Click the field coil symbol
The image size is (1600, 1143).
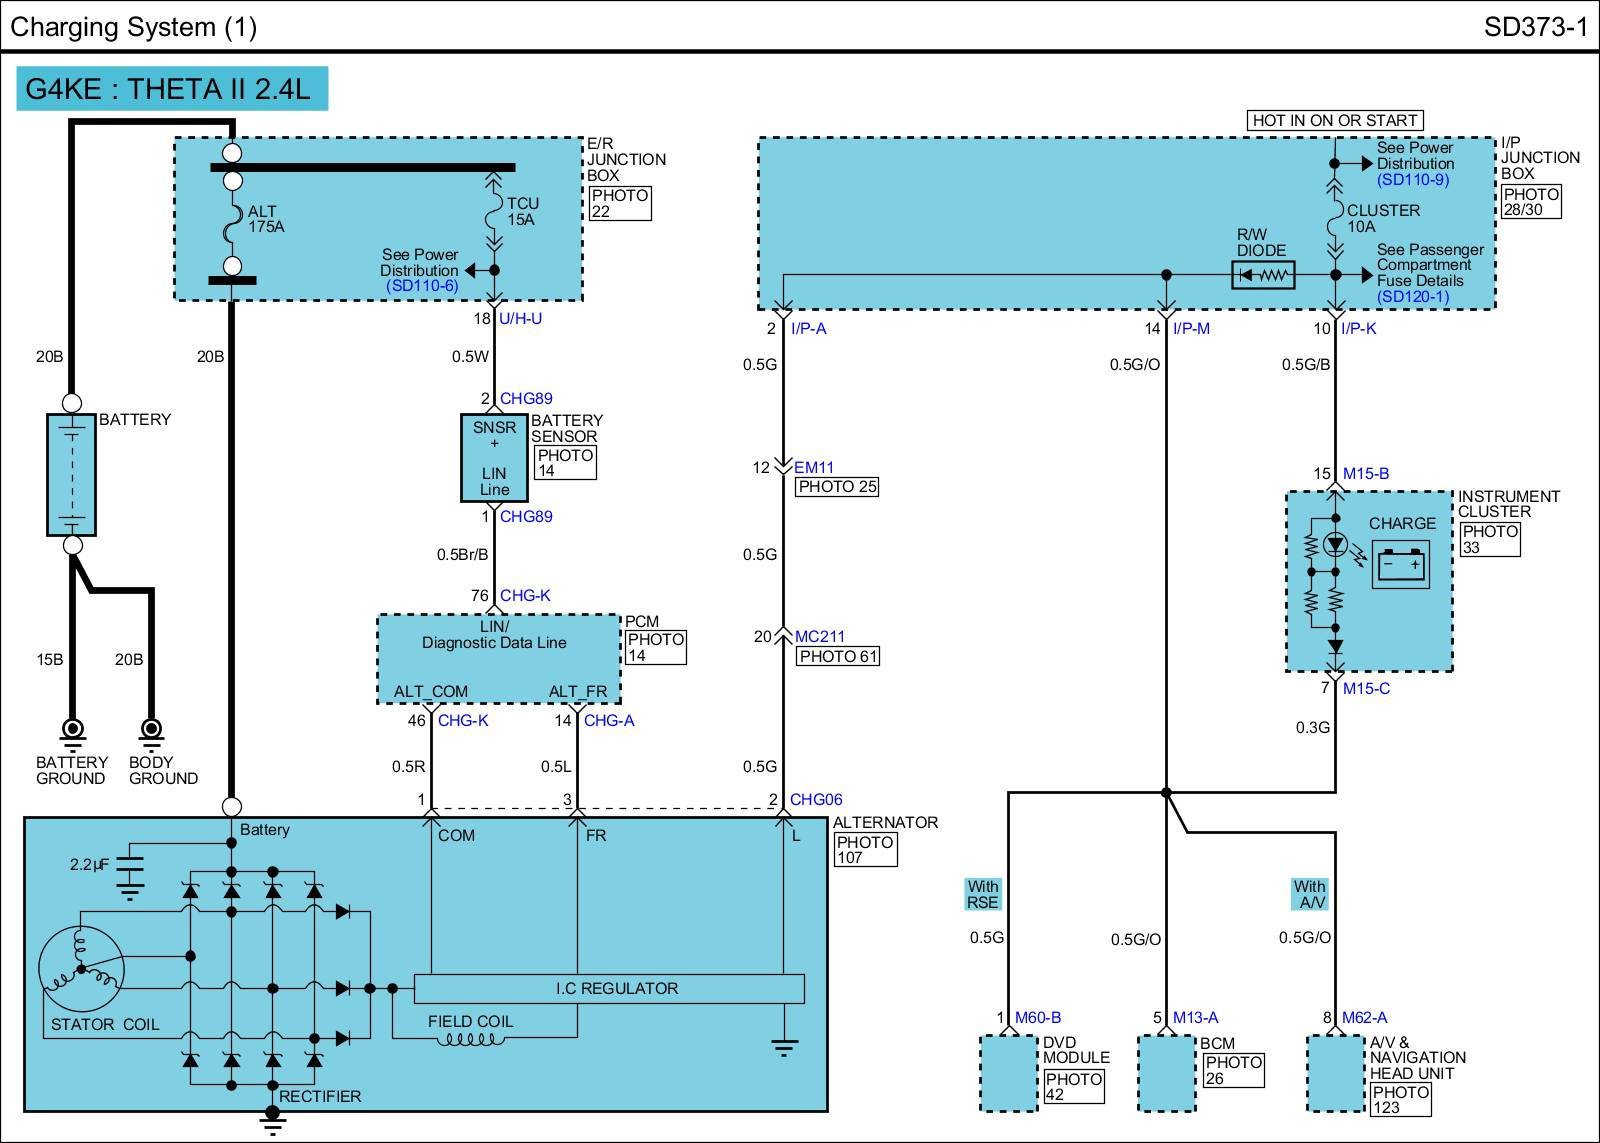[470, 1040]
